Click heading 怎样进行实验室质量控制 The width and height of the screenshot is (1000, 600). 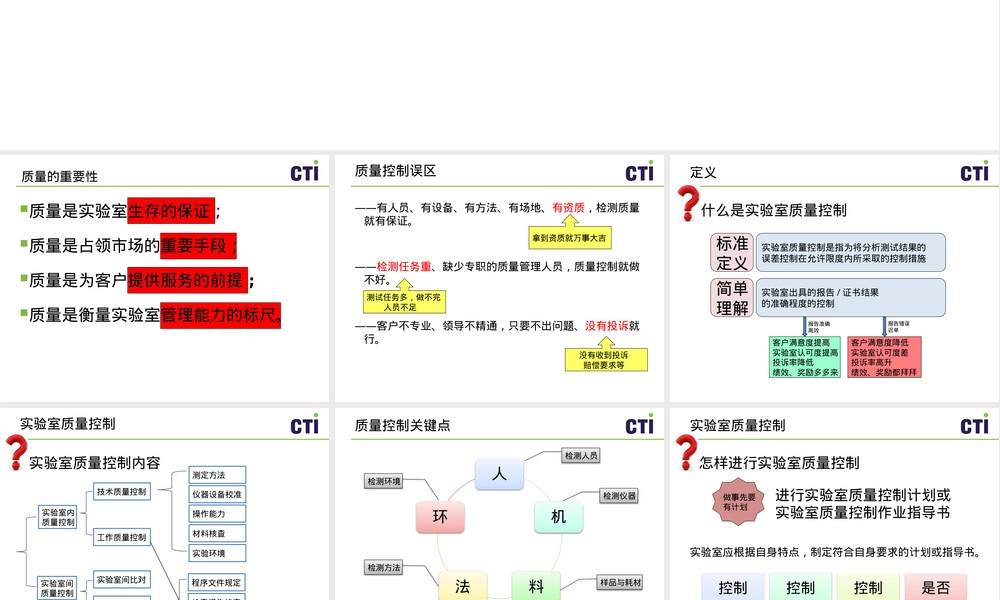[779, 463]
